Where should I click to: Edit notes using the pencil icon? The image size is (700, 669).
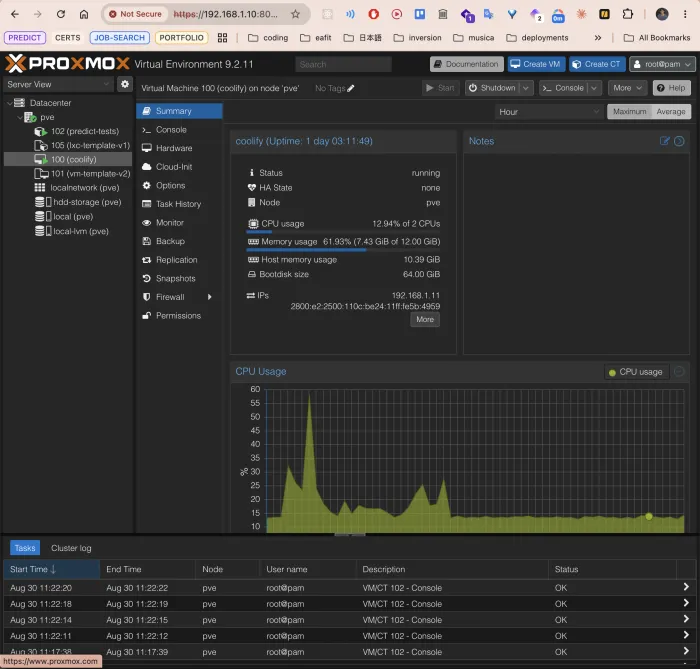[664, 141]
